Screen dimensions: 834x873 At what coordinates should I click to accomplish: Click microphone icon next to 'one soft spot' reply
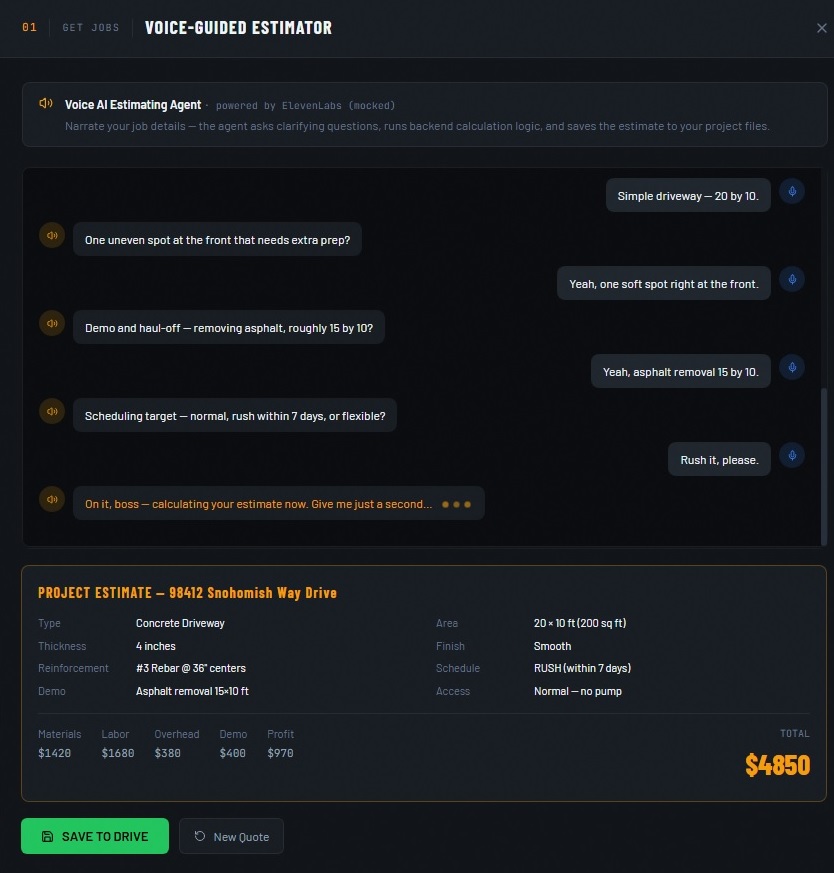tap(792, 280)
